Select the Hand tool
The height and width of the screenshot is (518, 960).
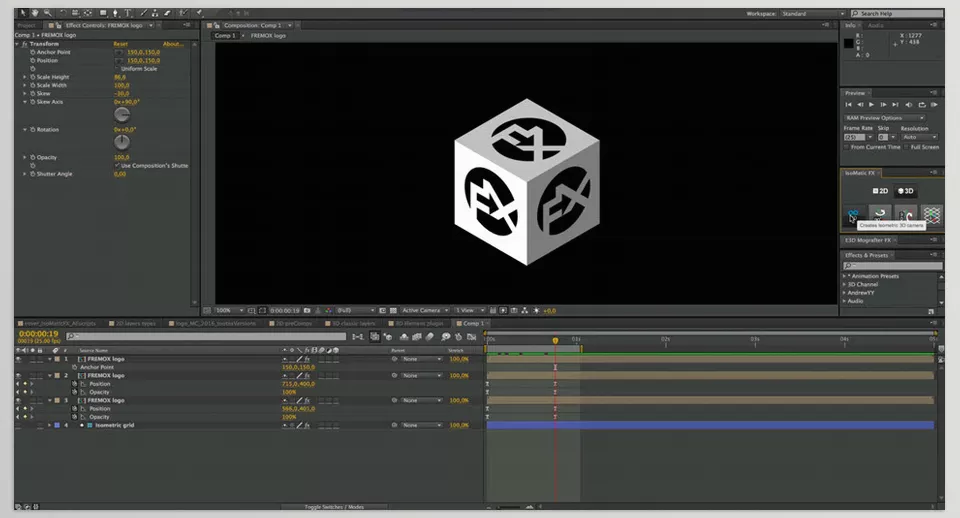(x=36, y=13)
